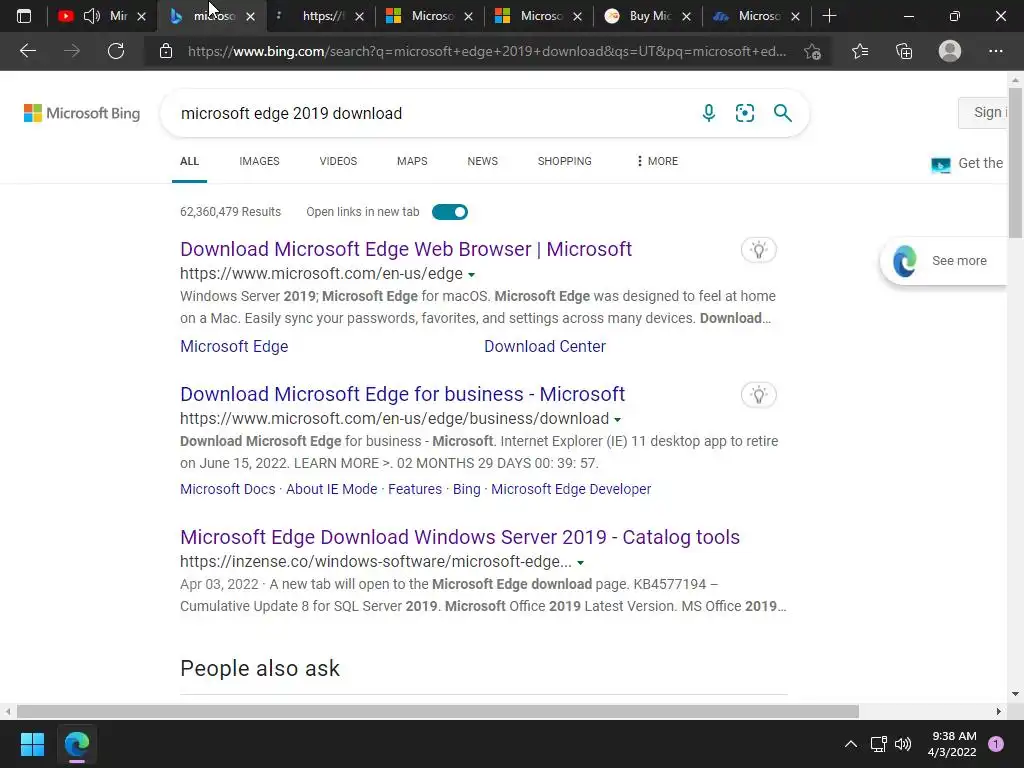Image resolution: width=1024 pixels, height=768 pixels.
Task: Open Edge settings and more menu
Action: click(995, 51)
